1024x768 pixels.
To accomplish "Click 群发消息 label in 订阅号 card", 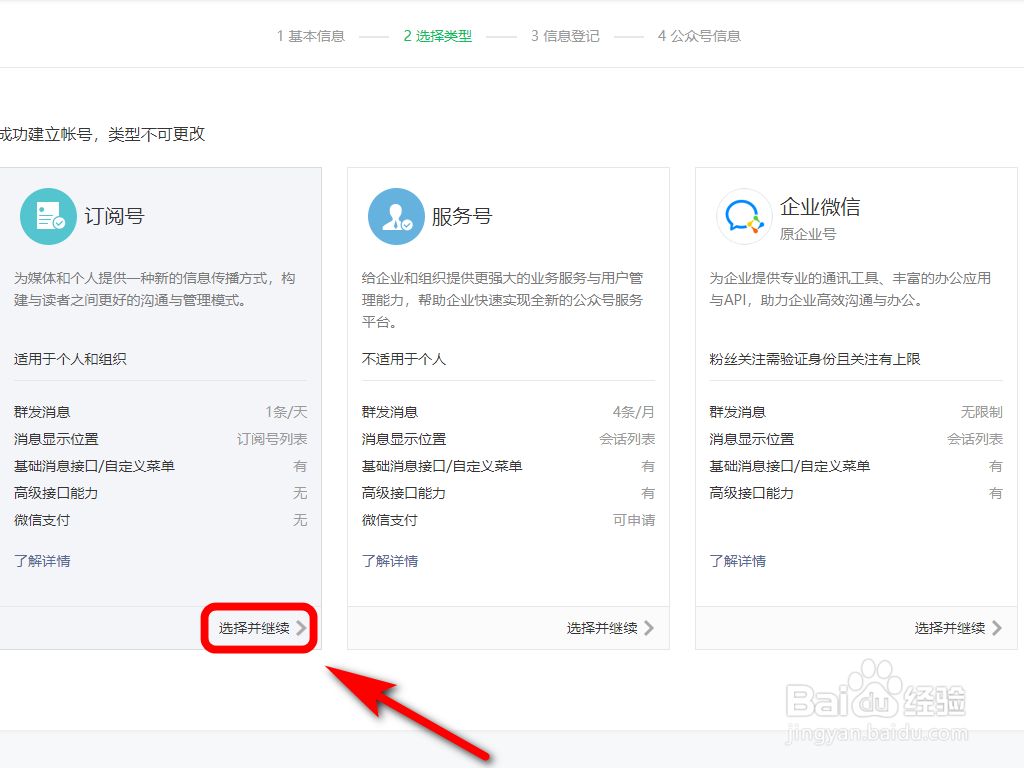I will (x=42, y=412).
